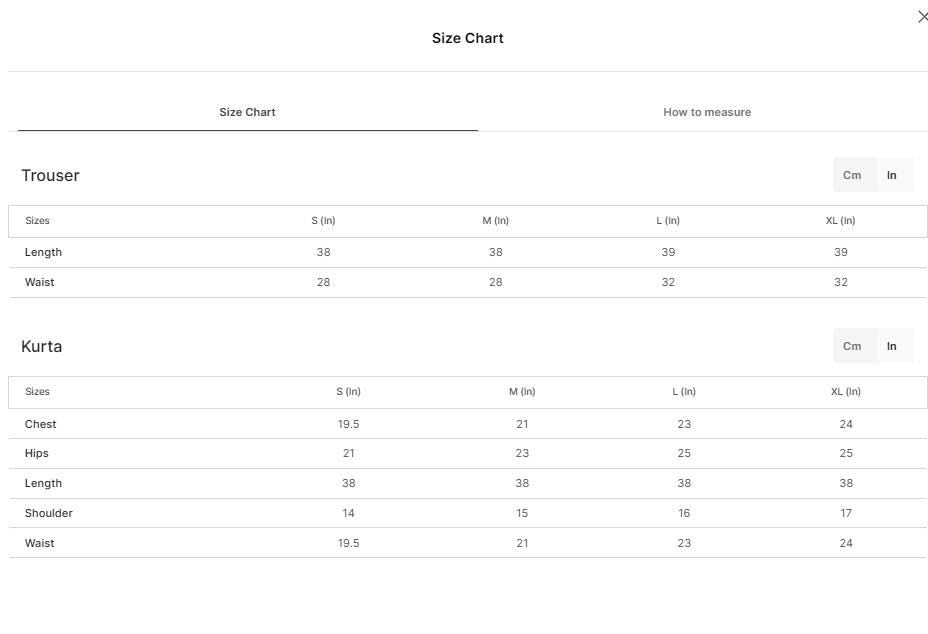Select the Trouser S (In) column header
This screenshot has height=634, width=928.
coord(323,221)
